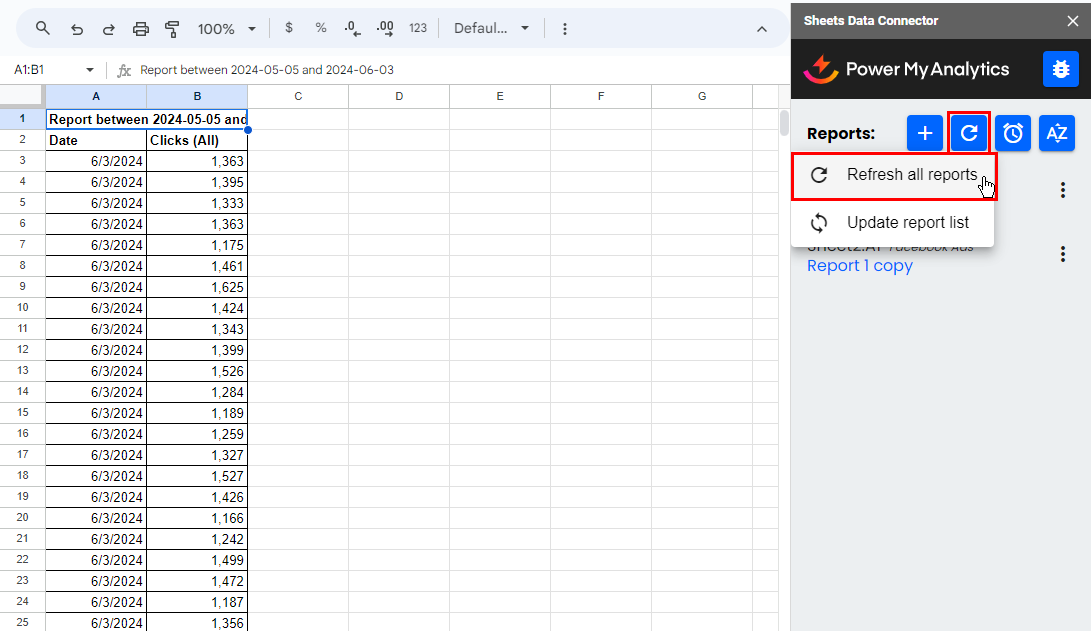
Task: Expand the name box dropdown arrow
Action: coord(89,70)
